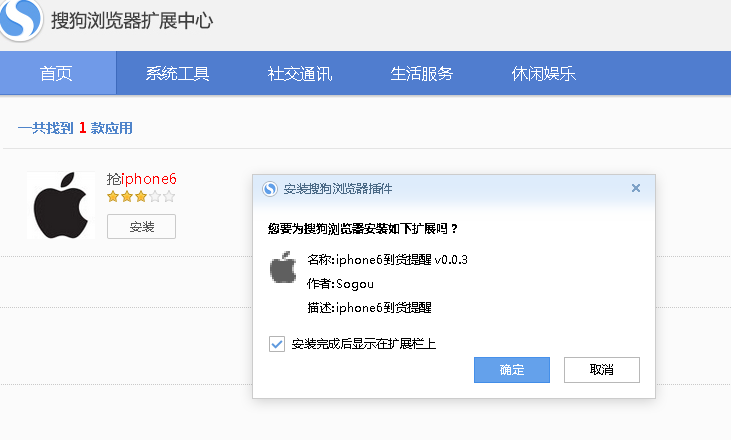731x440 pixels.
Task: Click the 名称:iphone6到货提醒 v0.0.3 line in the dialog
Action: [x=388, y=260]
